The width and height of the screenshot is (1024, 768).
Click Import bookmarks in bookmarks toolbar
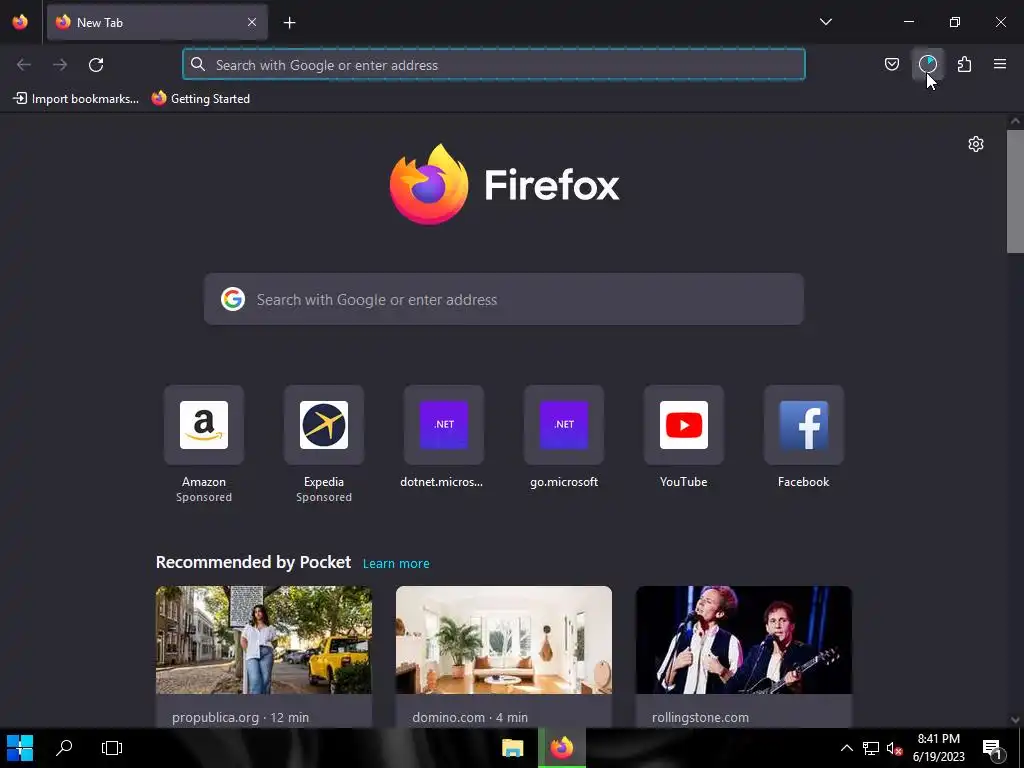[76, 99]
